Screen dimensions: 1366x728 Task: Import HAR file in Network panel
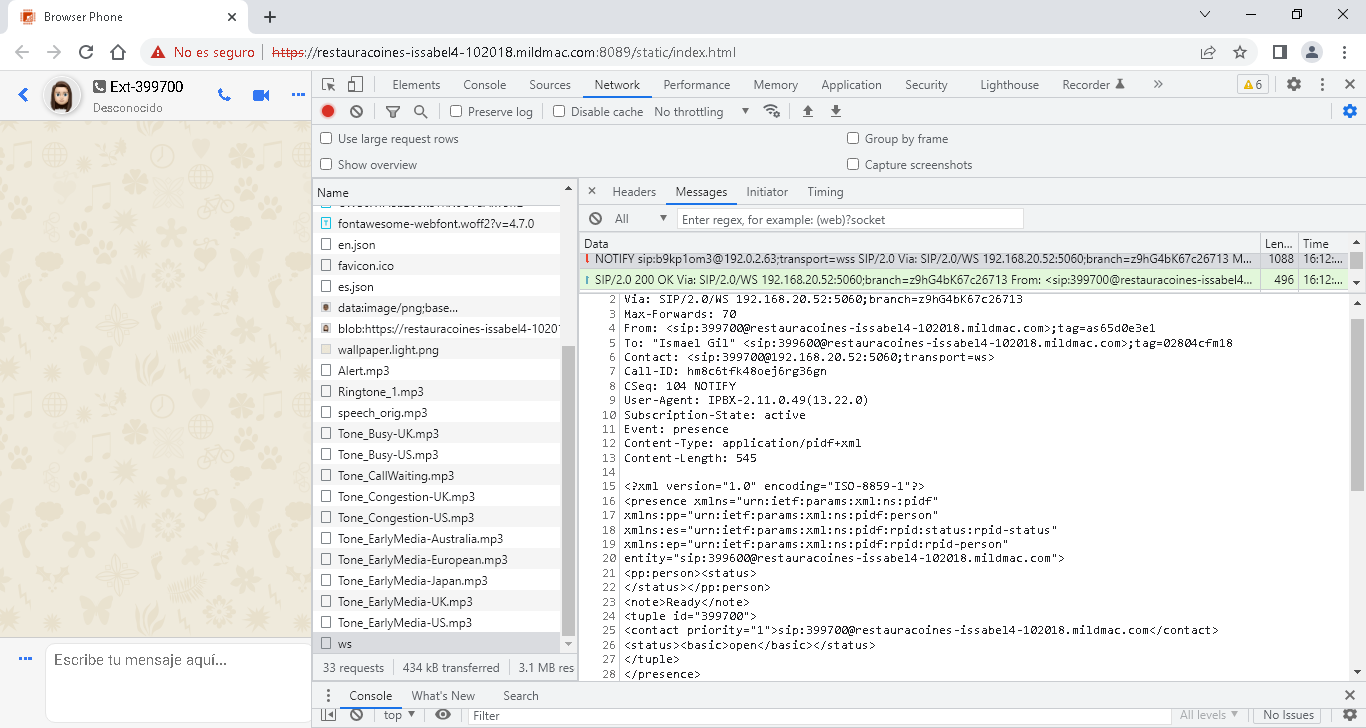click(808, 111)
